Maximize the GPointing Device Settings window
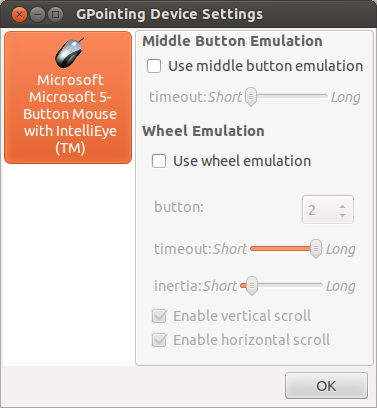The image size is (377, 408). point(55,14)
